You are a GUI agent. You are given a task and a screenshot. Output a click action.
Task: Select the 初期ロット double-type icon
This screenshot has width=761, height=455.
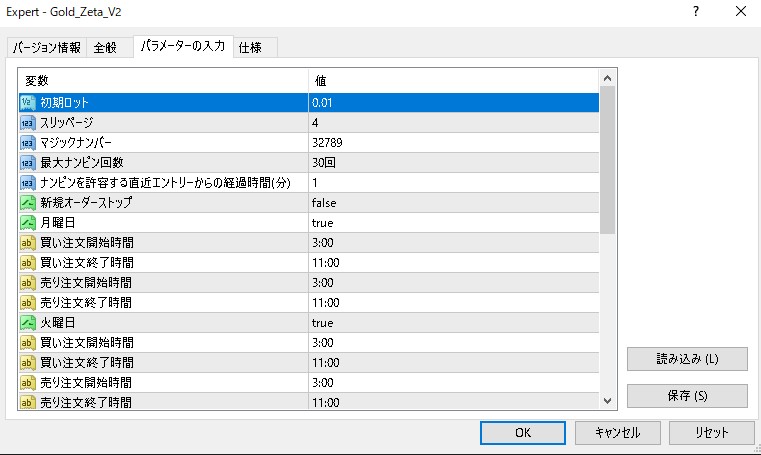click(x=28, y=103)
